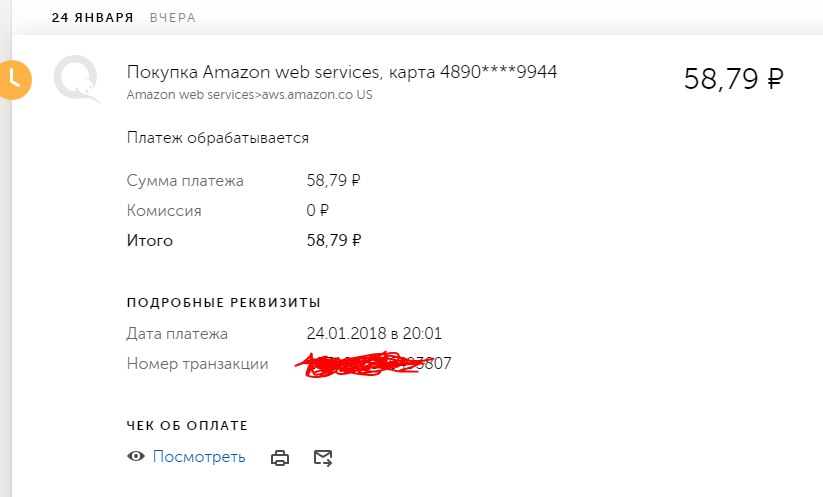
Task: Select the aws.amazon.co US merchant subtitle
Action: pos(249,95)
